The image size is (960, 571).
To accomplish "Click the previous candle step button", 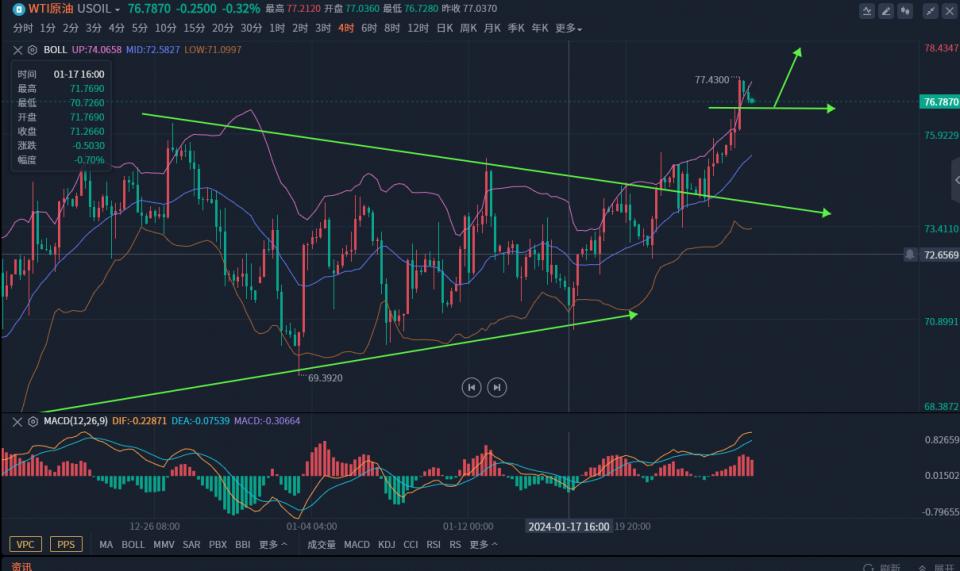I will 471,387.
